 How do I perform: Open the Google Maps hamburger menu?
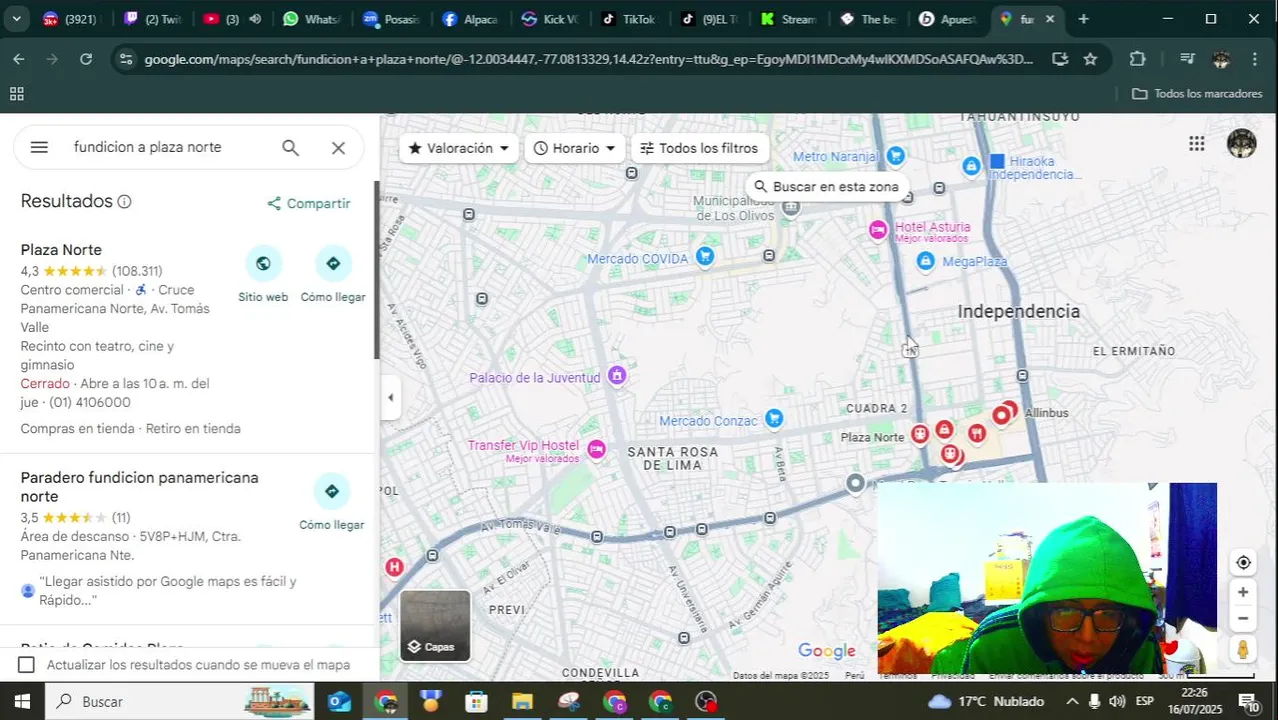(39, 148)
